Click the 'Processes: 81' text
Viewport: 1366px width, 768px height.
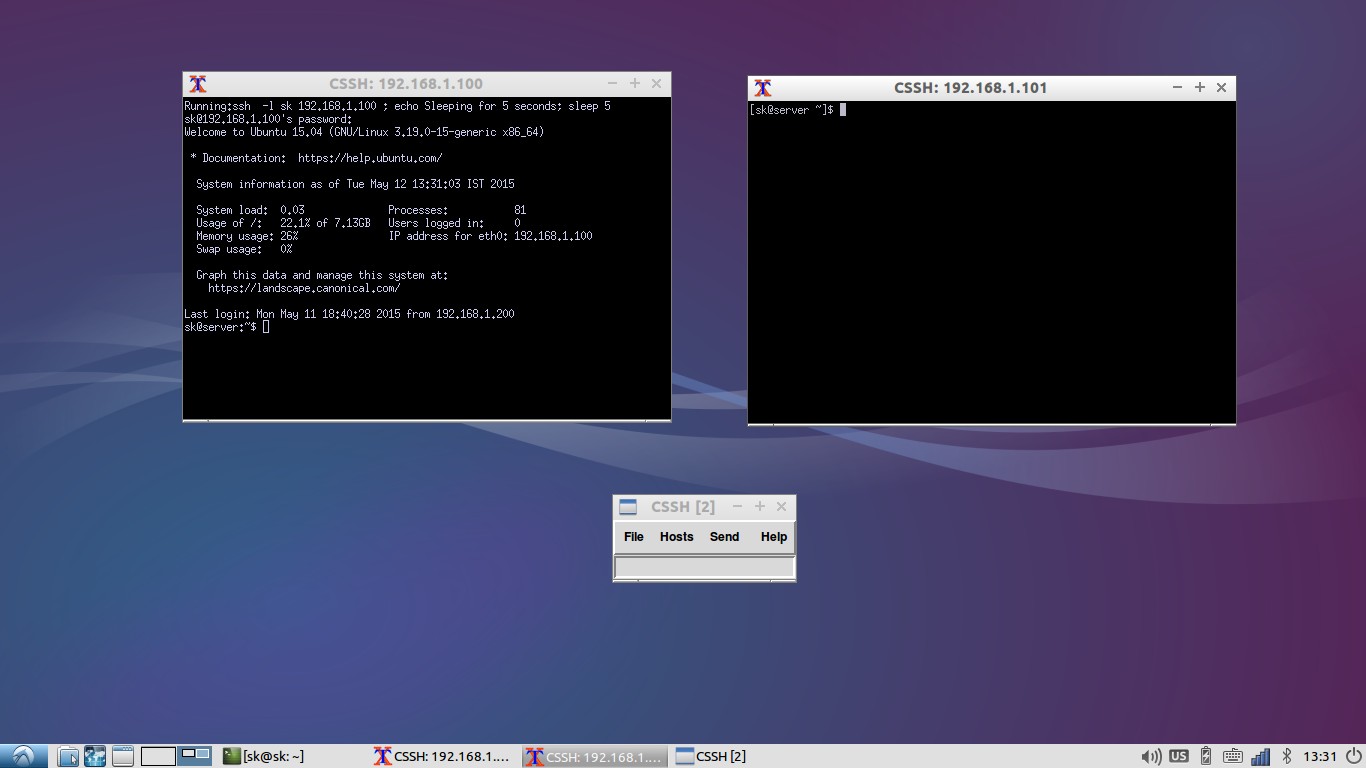click(x=457, y=210)
